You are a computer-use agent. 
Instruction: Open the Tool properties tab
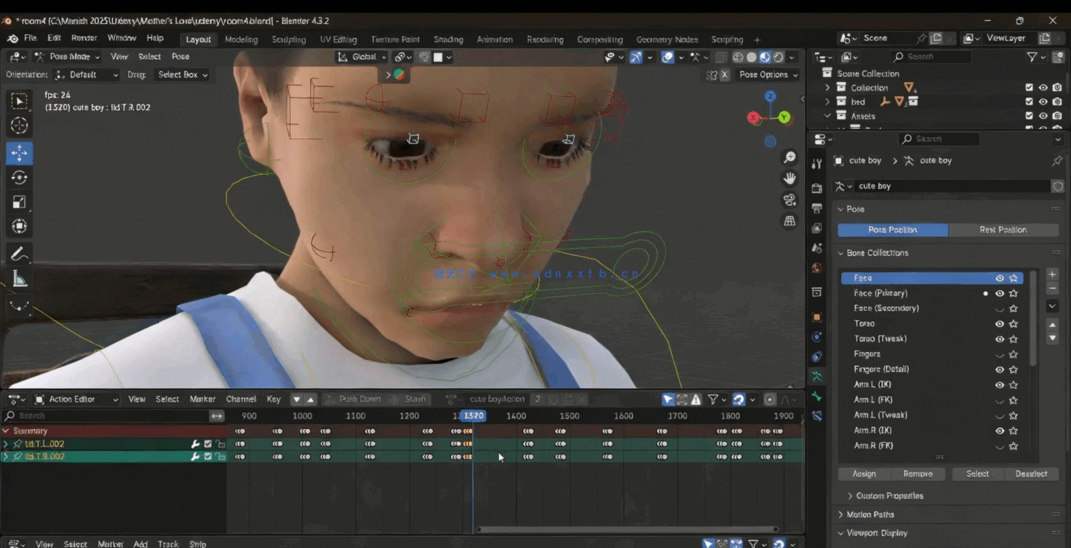[x=817, y=164]
